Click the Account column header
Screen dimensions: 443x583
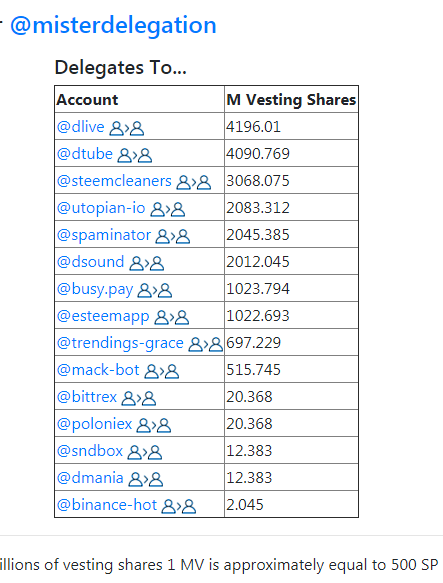pyautogui.click(x=87, y=100)
